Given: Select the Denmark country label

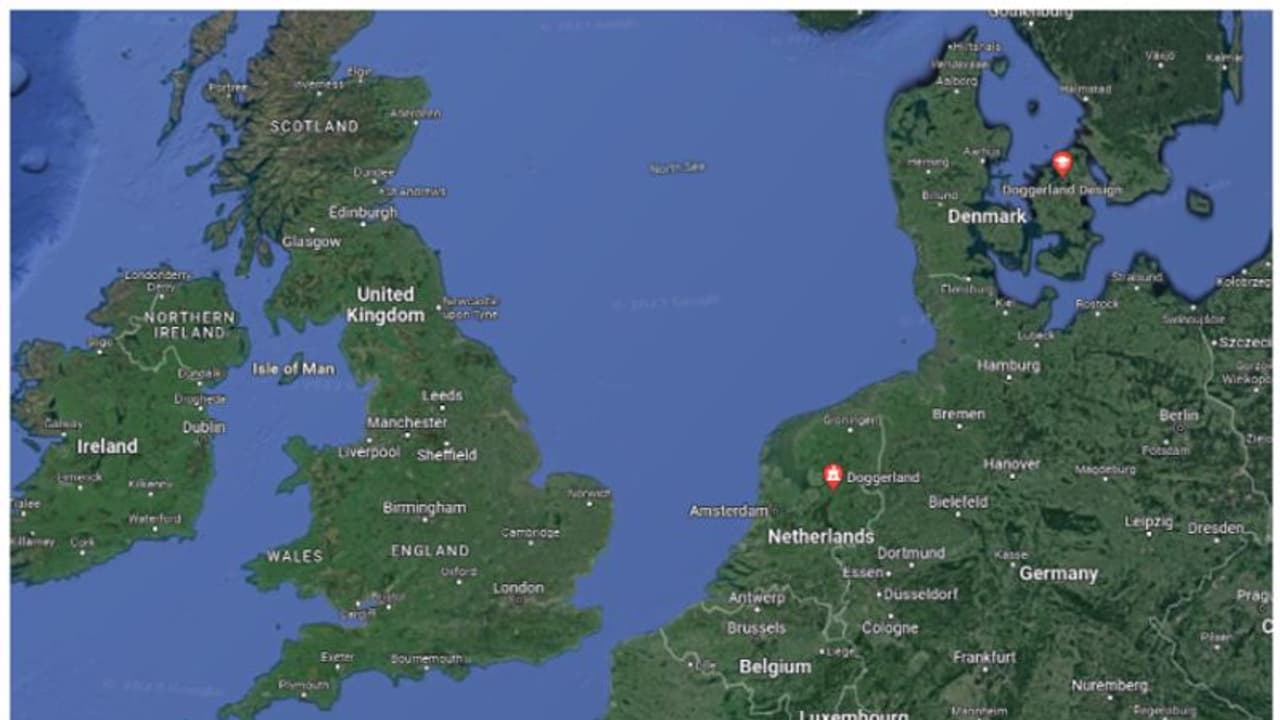Looking at the screenshot, I should (x=987, y=216).
